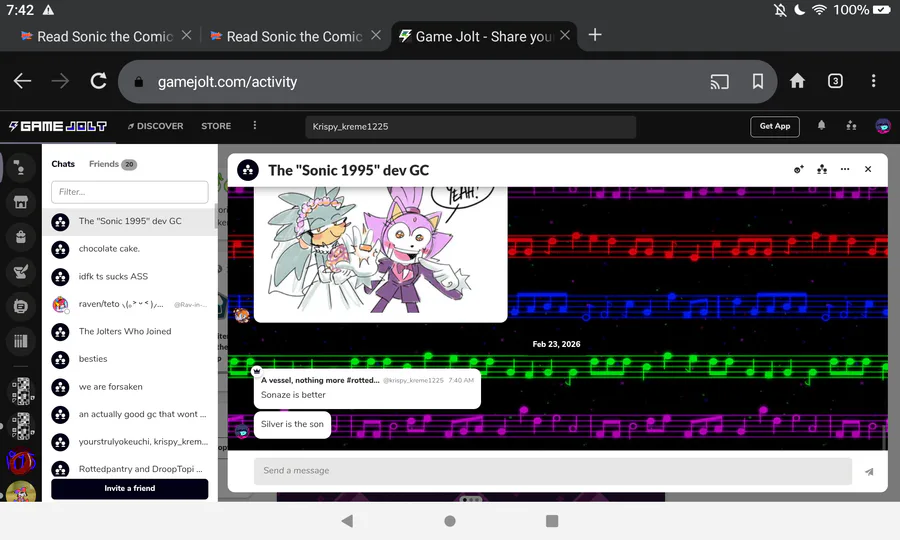The image size is (900, 540).
Task: Open the backpack icon in left rail
Action: pos(21,237)
